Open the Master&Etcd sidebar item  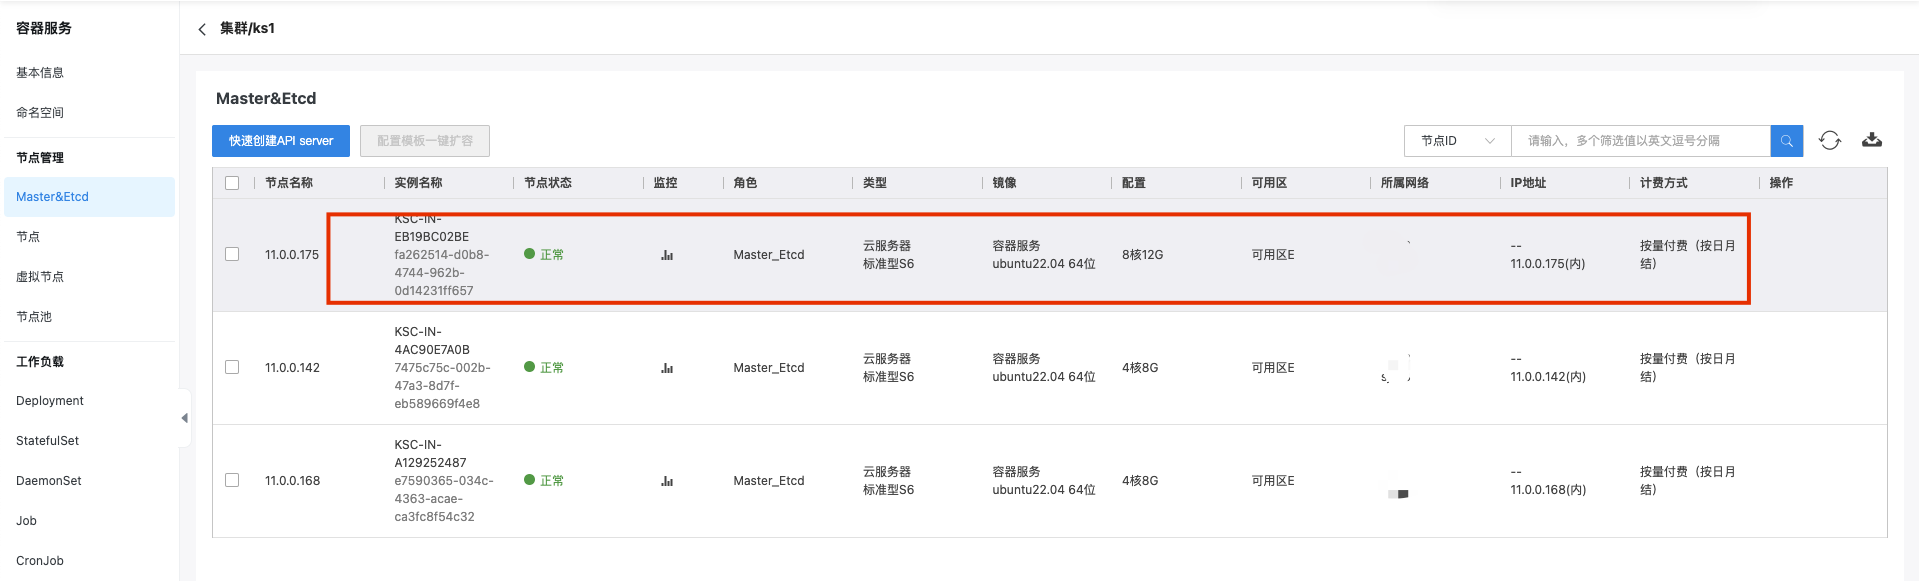53,197
